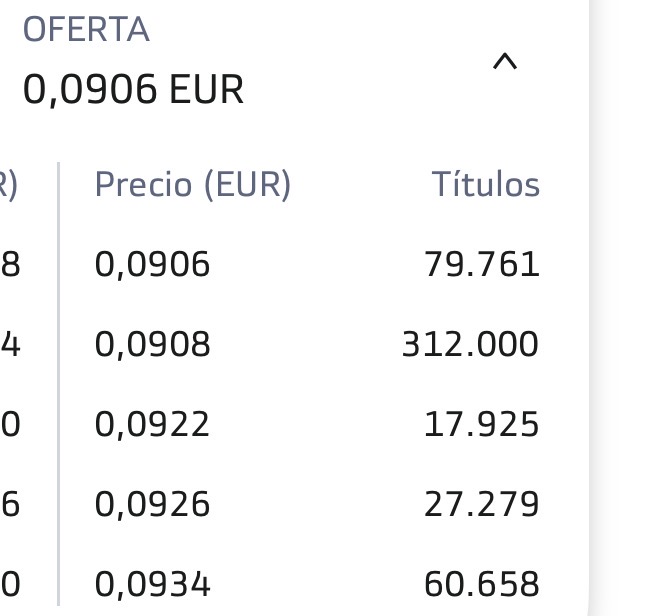661x616 pixels.
Task: Click the OFERTA heading label
Action: pos(86,29)
